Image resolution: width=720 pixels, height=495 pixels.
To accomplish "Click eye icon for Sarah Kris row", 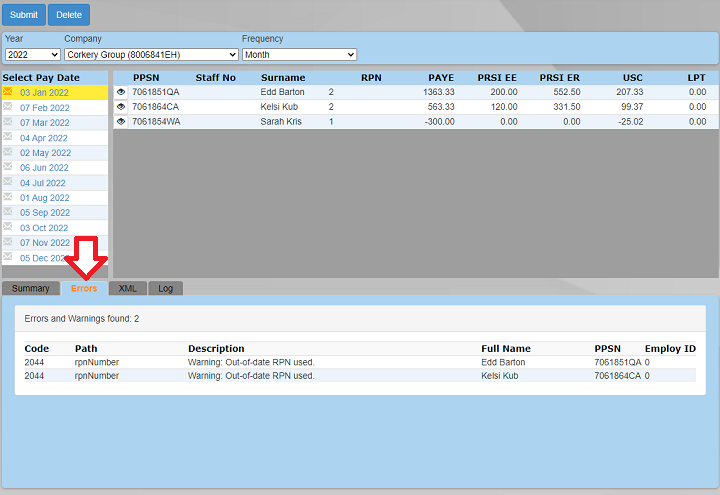I will click(x=122, y=122).
